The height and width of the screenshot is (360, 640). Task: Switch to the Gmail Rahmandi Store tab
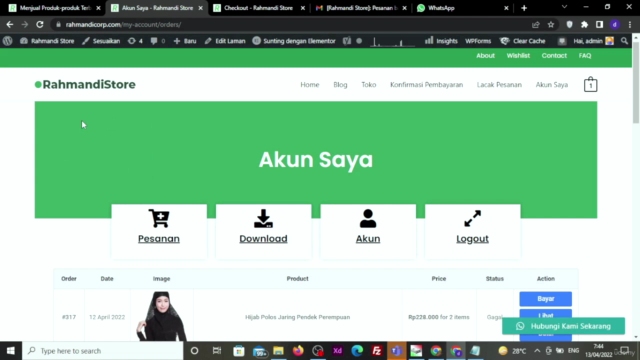(361, 8)
